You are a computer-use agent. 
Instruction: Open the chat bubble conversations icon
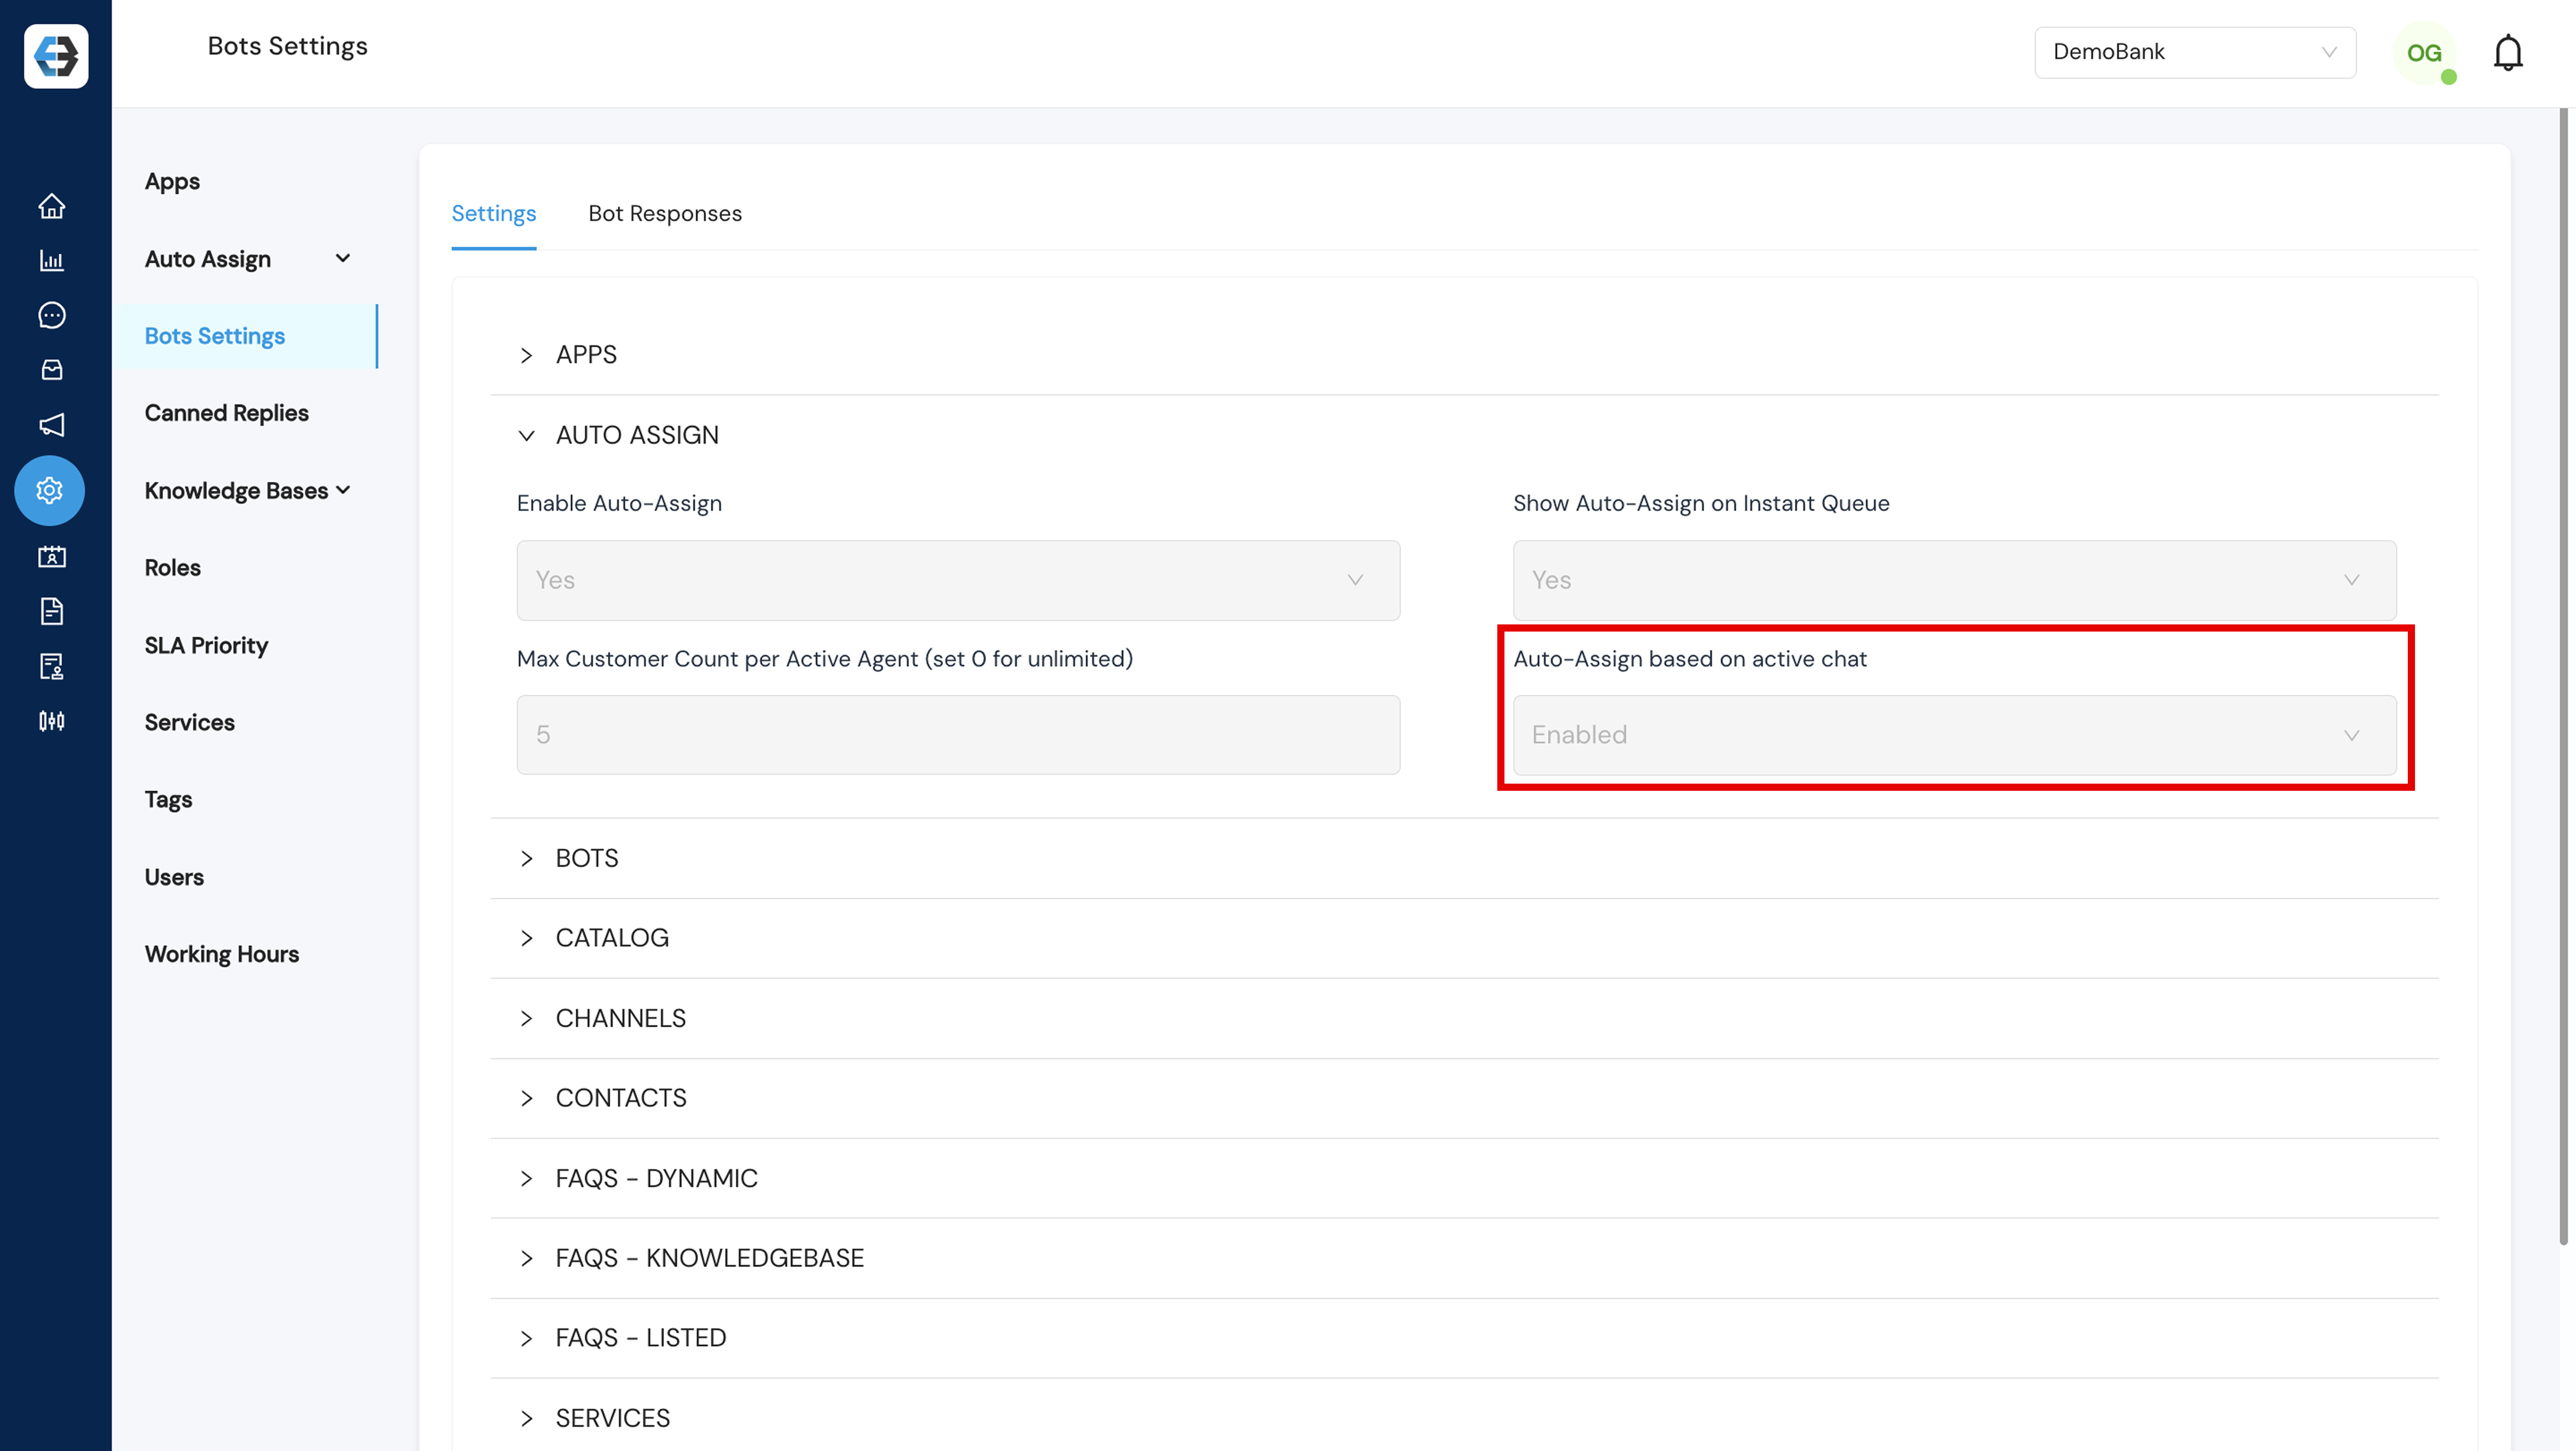(52, 316)
